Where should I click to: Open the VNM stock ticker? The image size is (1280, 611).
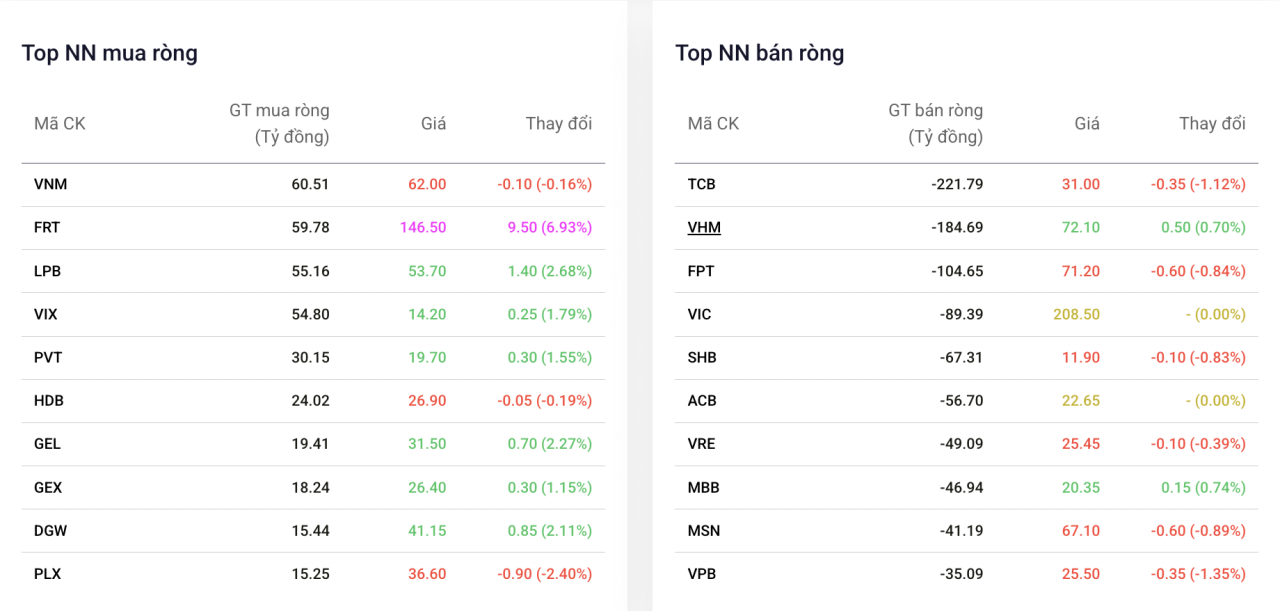51,184
